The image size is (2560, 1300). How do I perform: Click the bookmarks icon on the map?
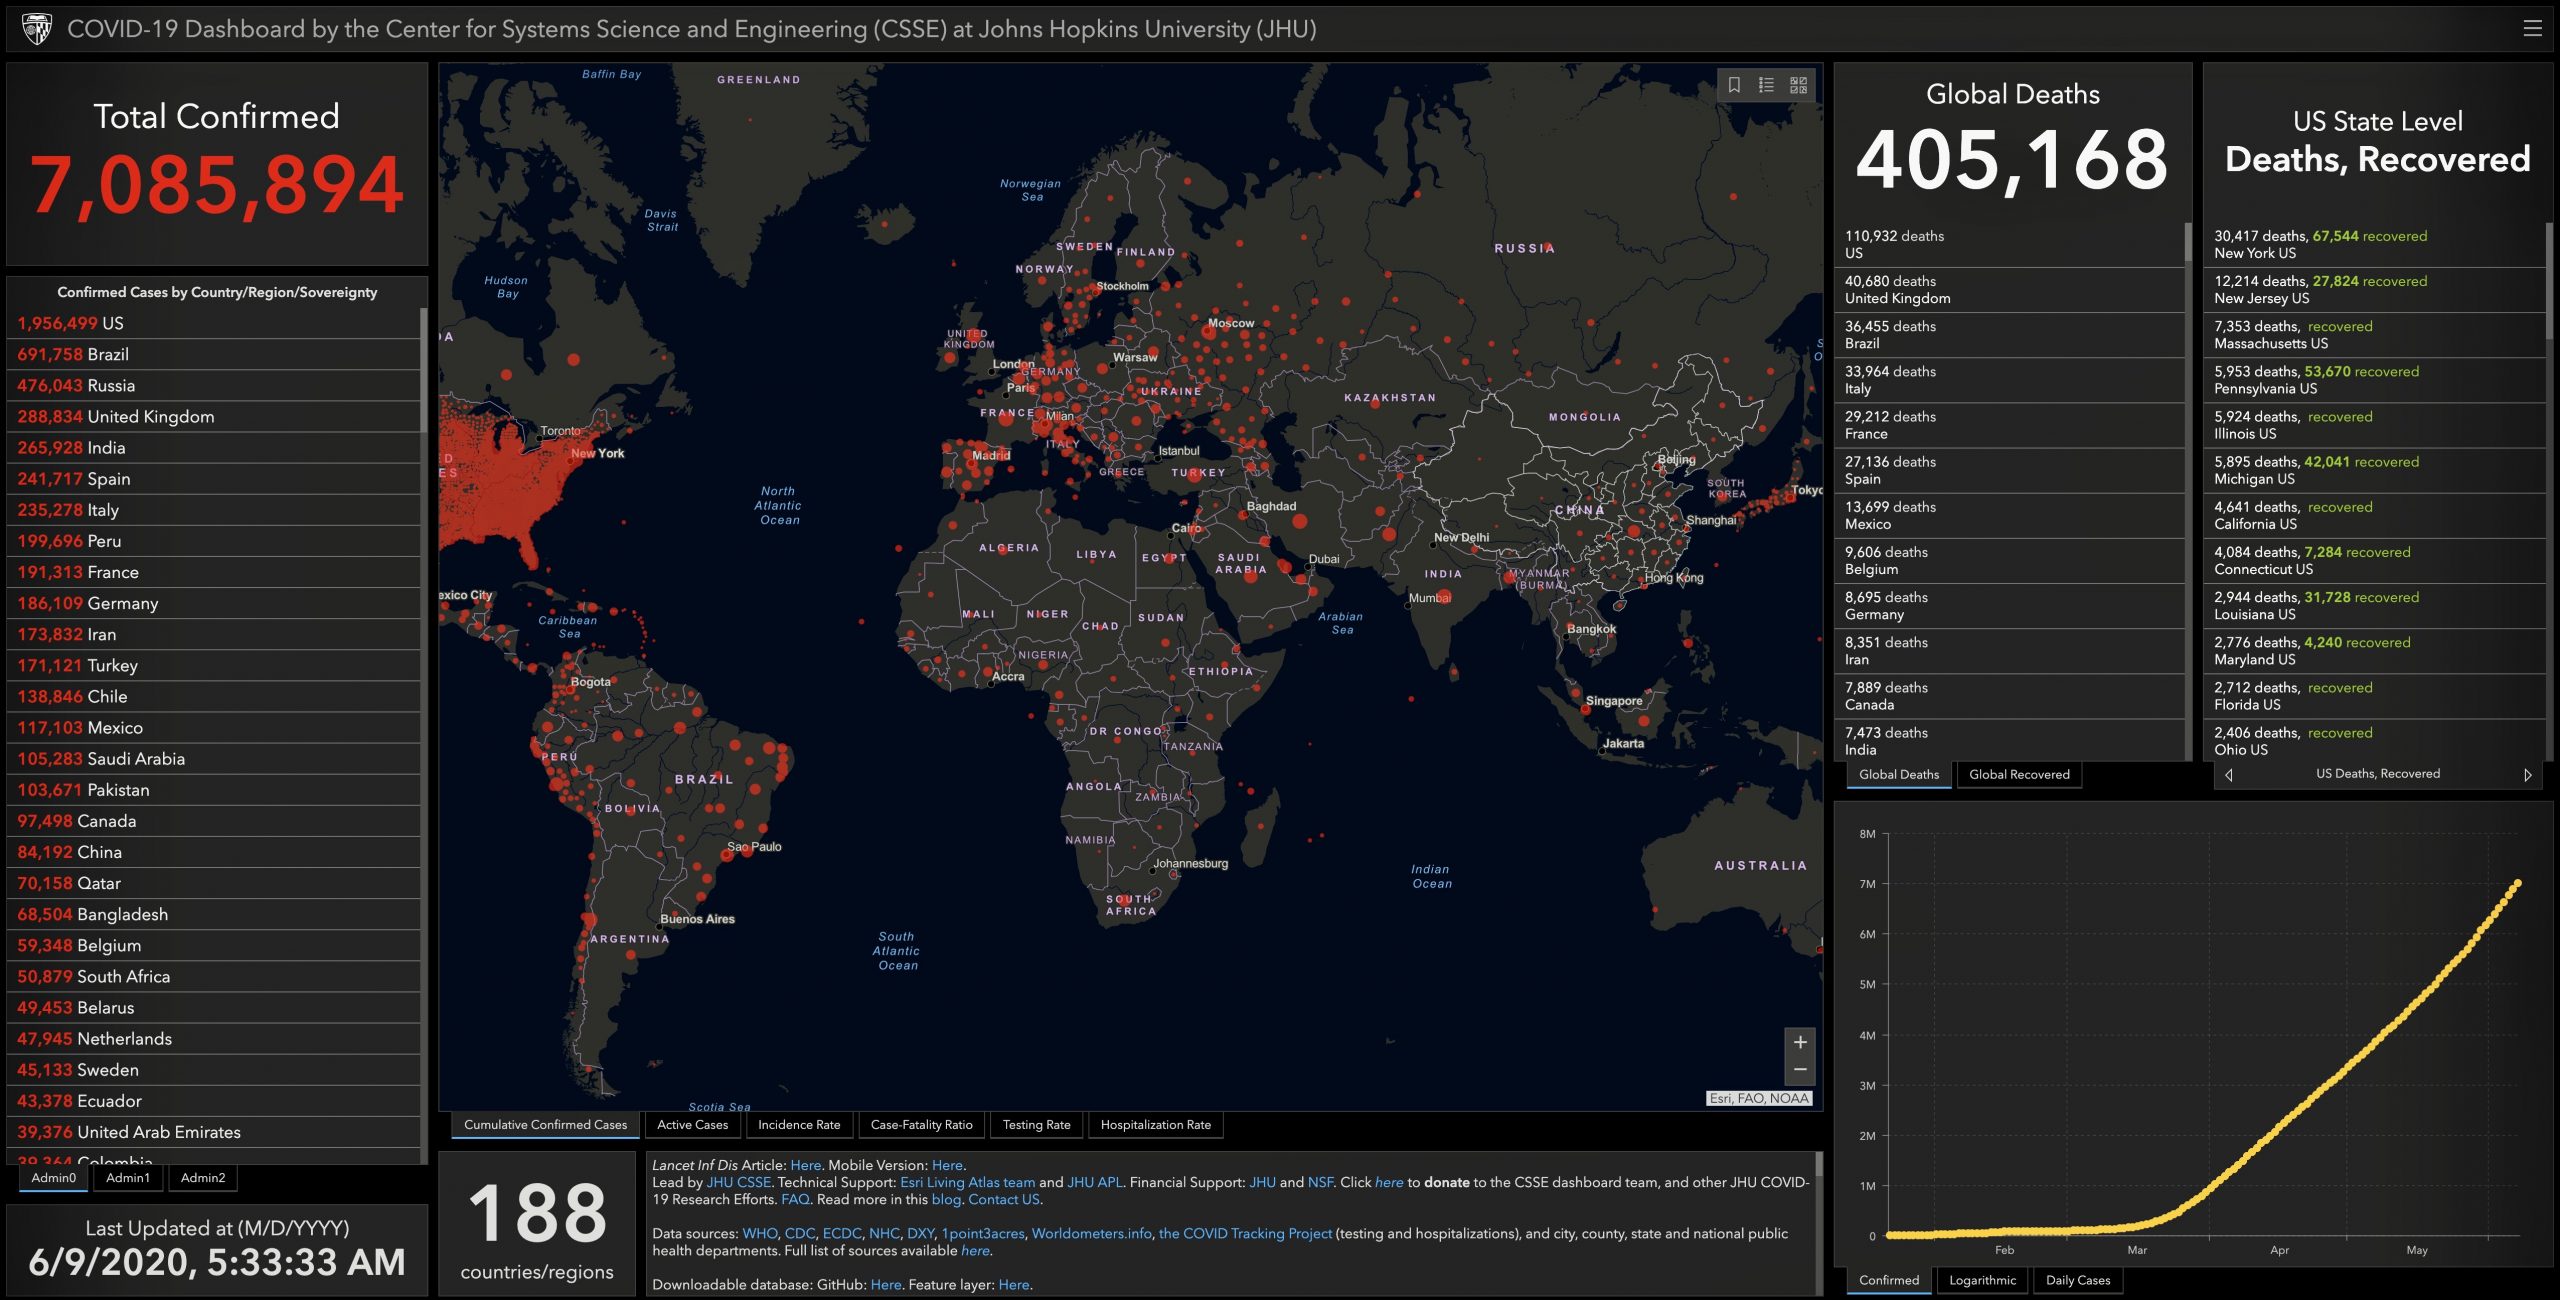(1734, 85)
